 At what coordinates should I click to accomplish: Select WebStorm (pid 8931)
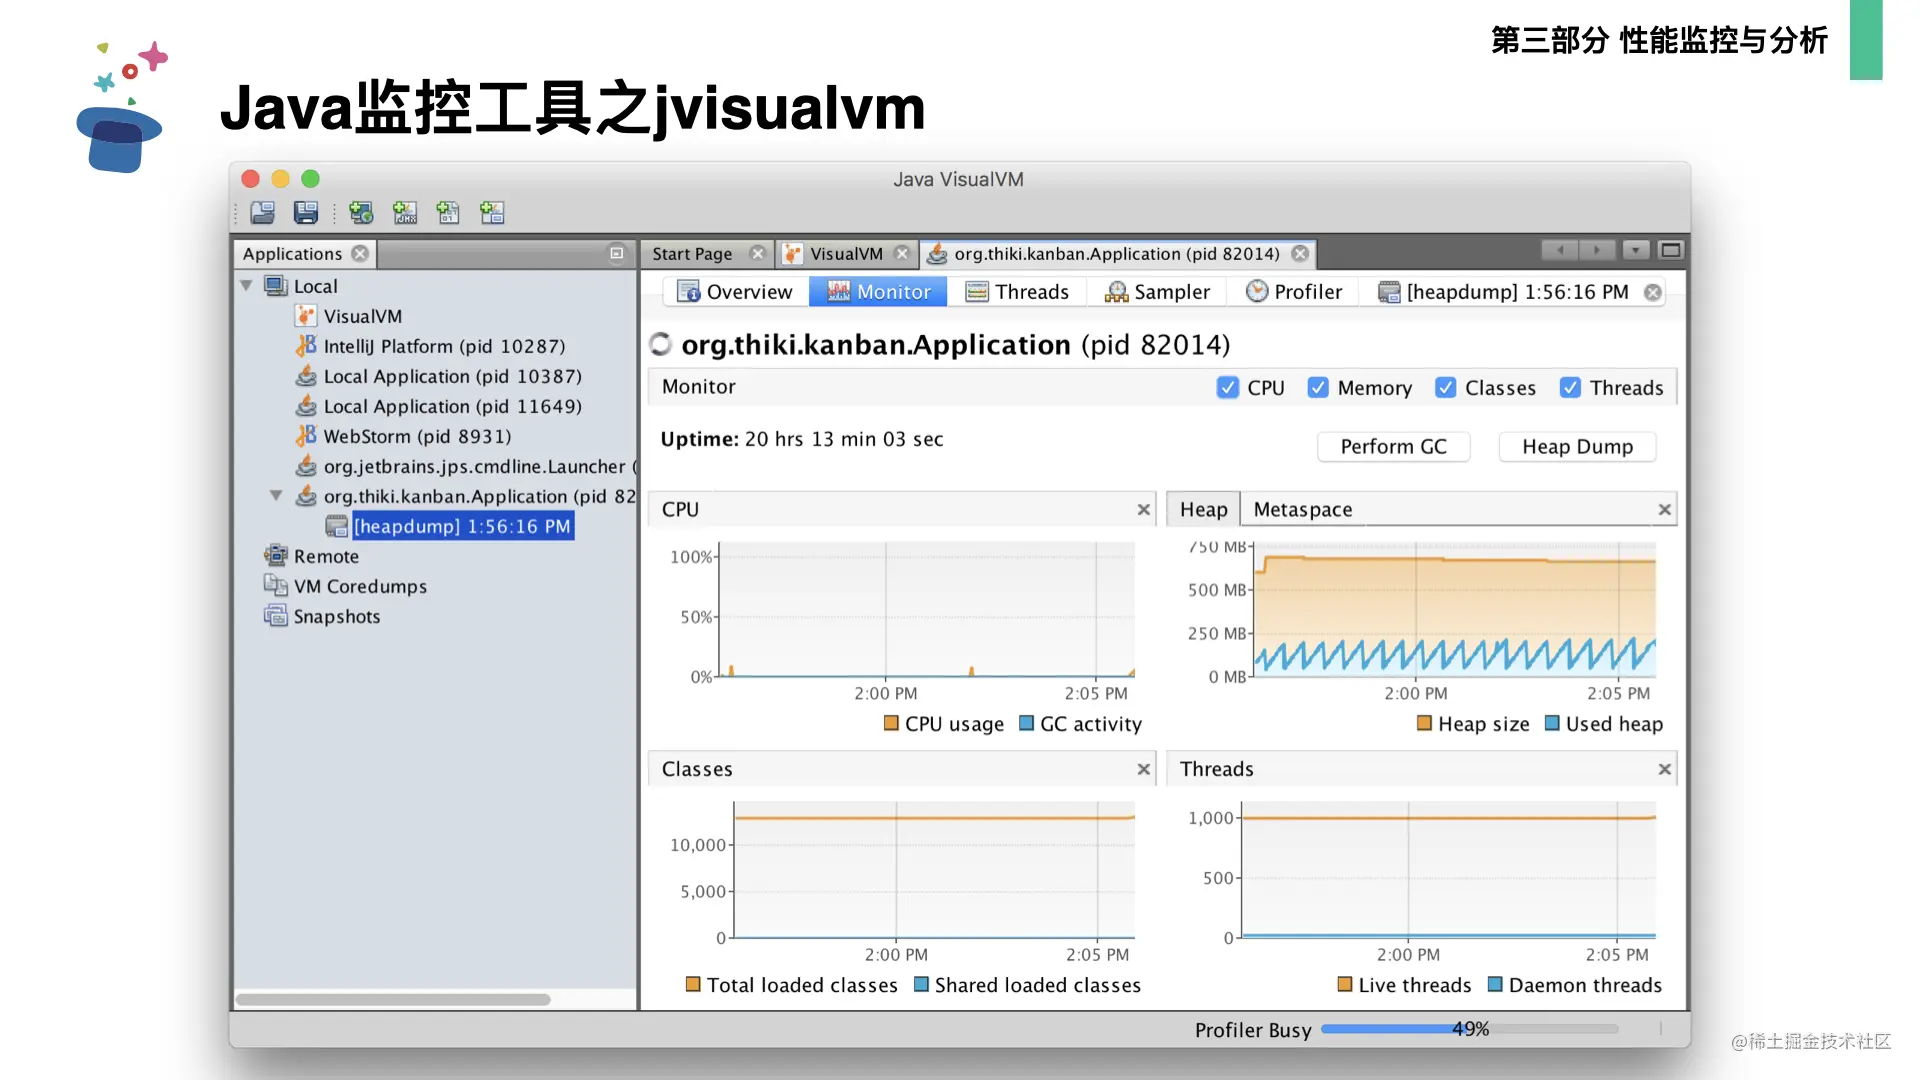click(x=417, y=436)
